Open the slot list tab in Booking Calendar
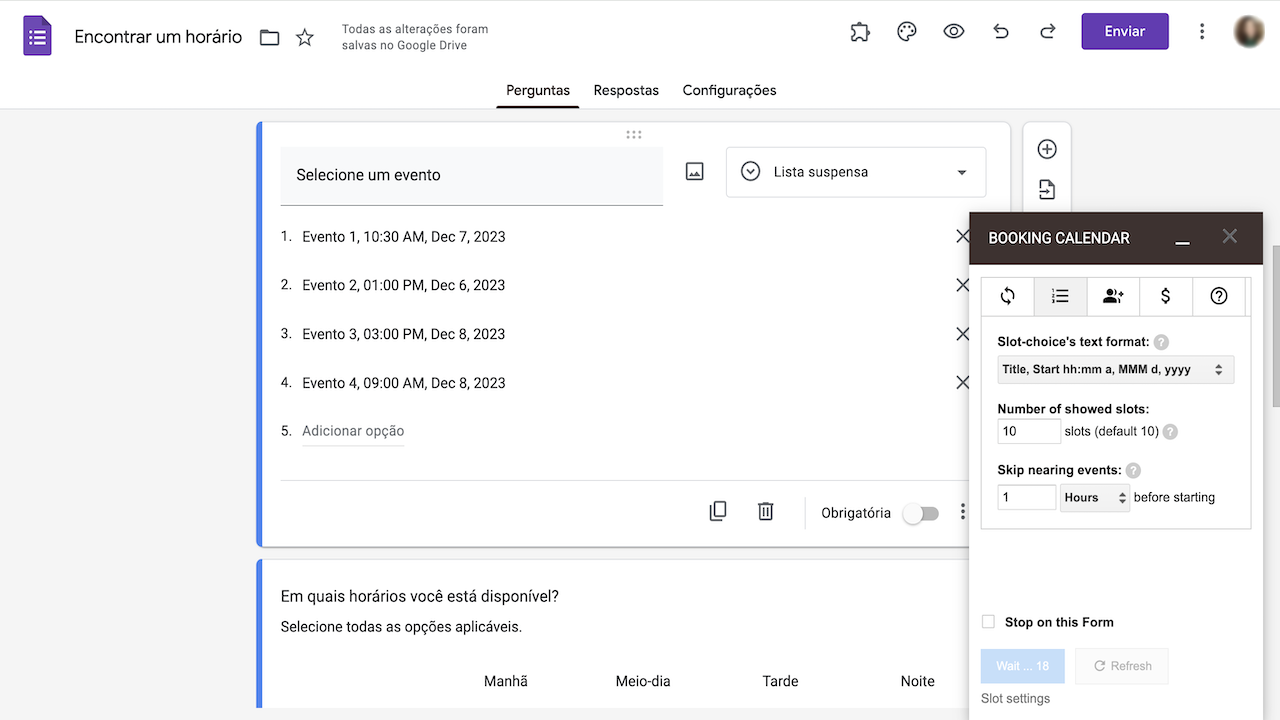 point(1061,296)
